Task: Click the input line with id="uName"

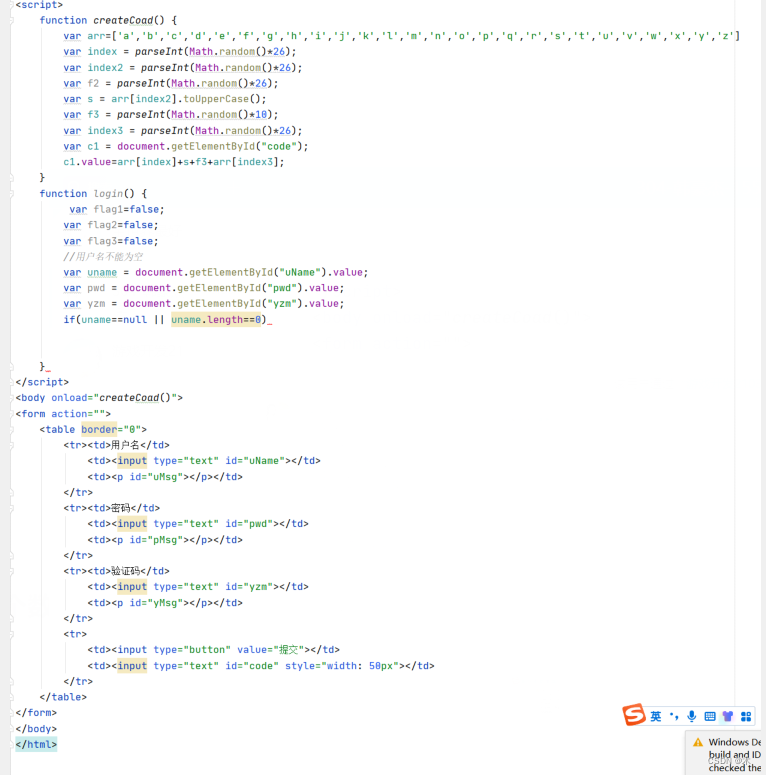Action: coord(204,461)
